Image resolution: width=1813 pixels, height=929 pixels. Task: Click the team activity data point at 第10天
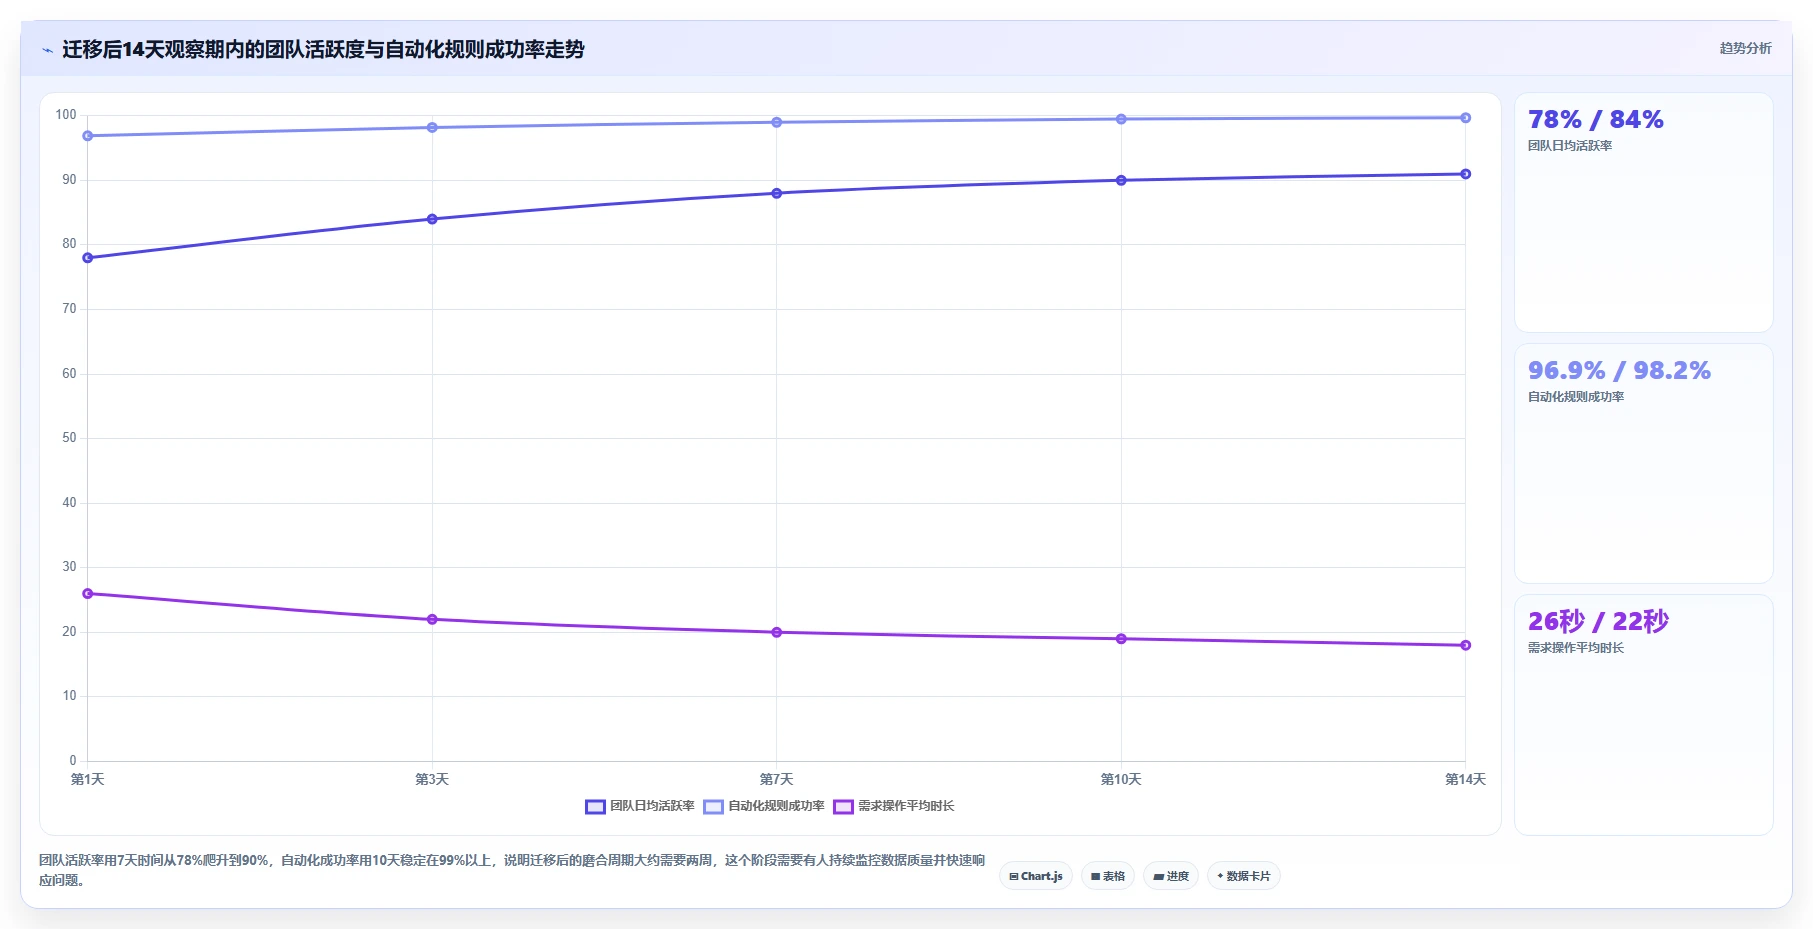(x=1121, y=180)
